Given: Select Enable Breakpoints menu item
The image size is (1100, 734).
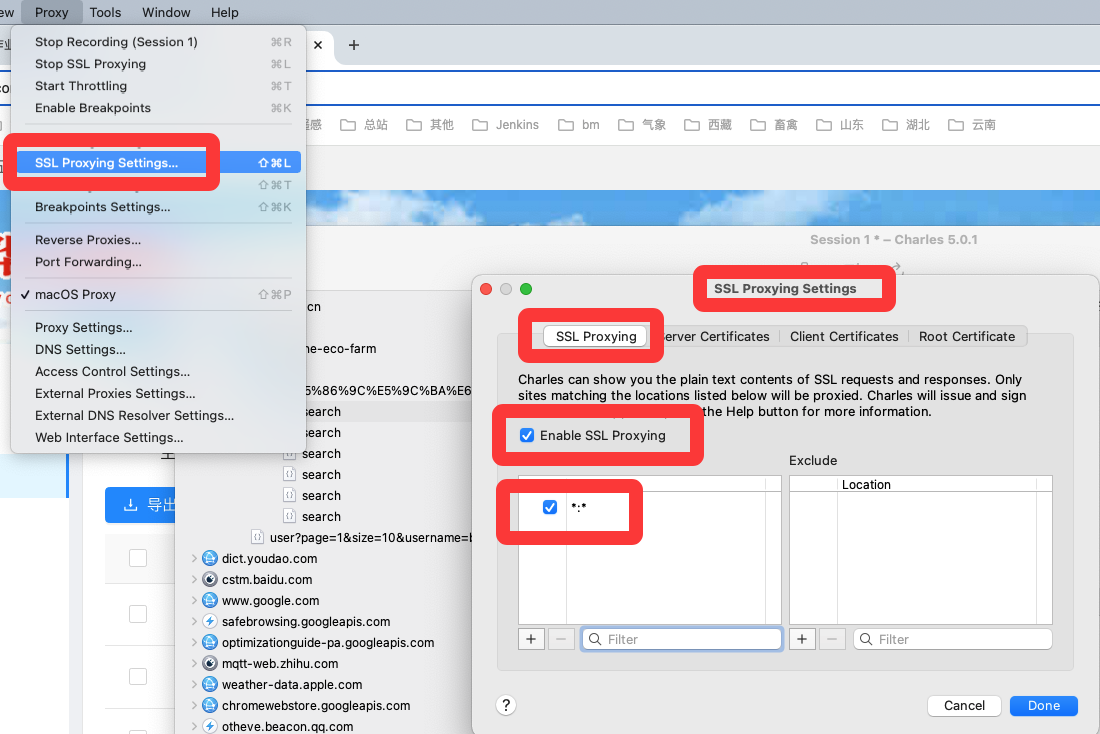Looking at the screenshot, I should click(159, 108).
